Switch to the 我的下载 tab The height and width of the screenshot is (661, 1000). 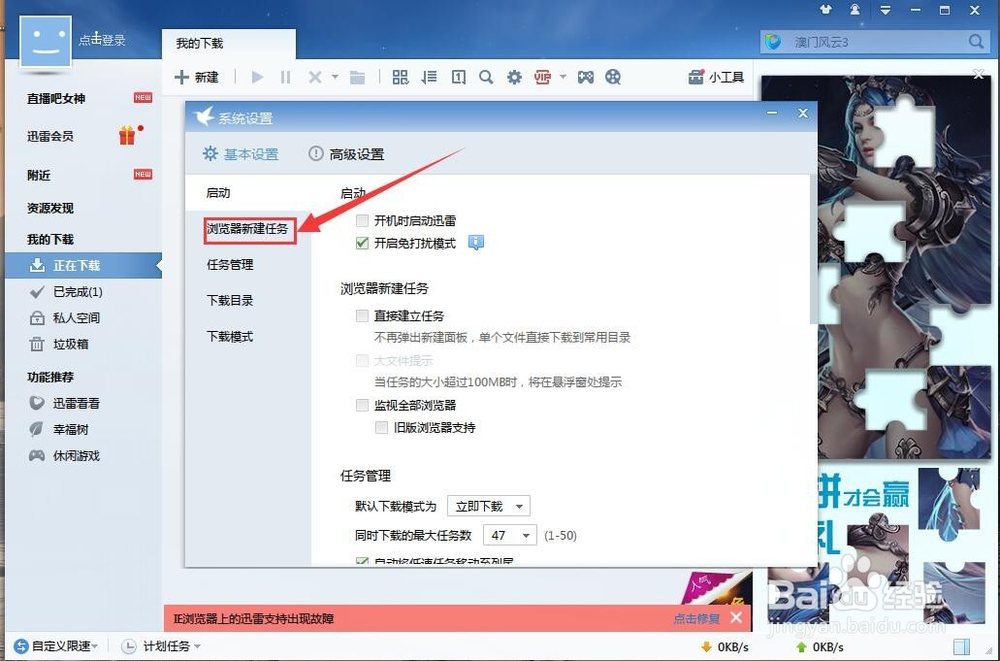point(228,43)
